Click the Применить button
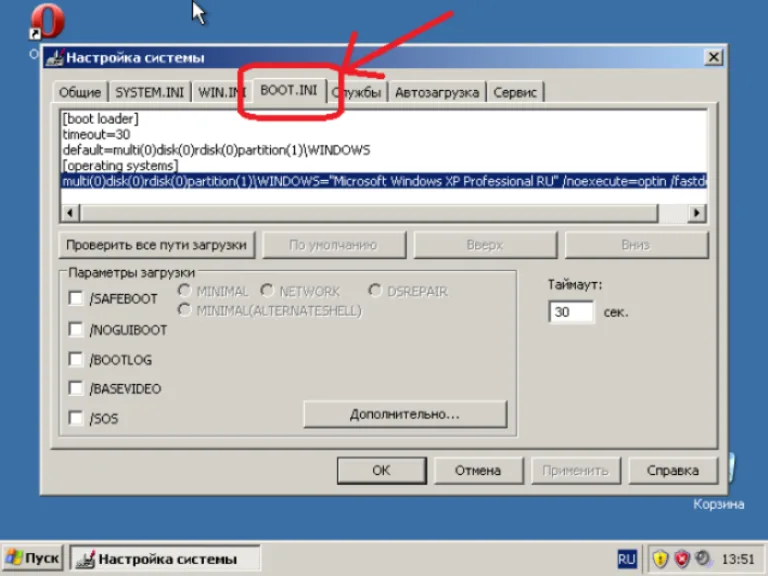The height and width of the screenshot is (576, 768). (x=576, y=471)
